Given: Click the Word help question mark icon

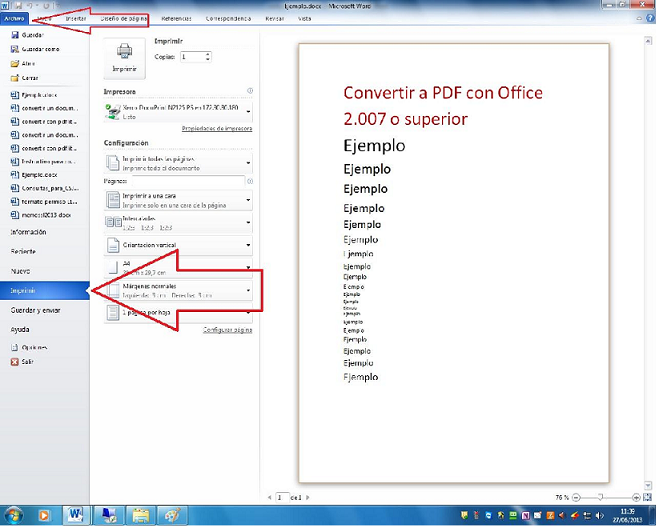Looking at the screenshot, I should [x=650, y=18].
